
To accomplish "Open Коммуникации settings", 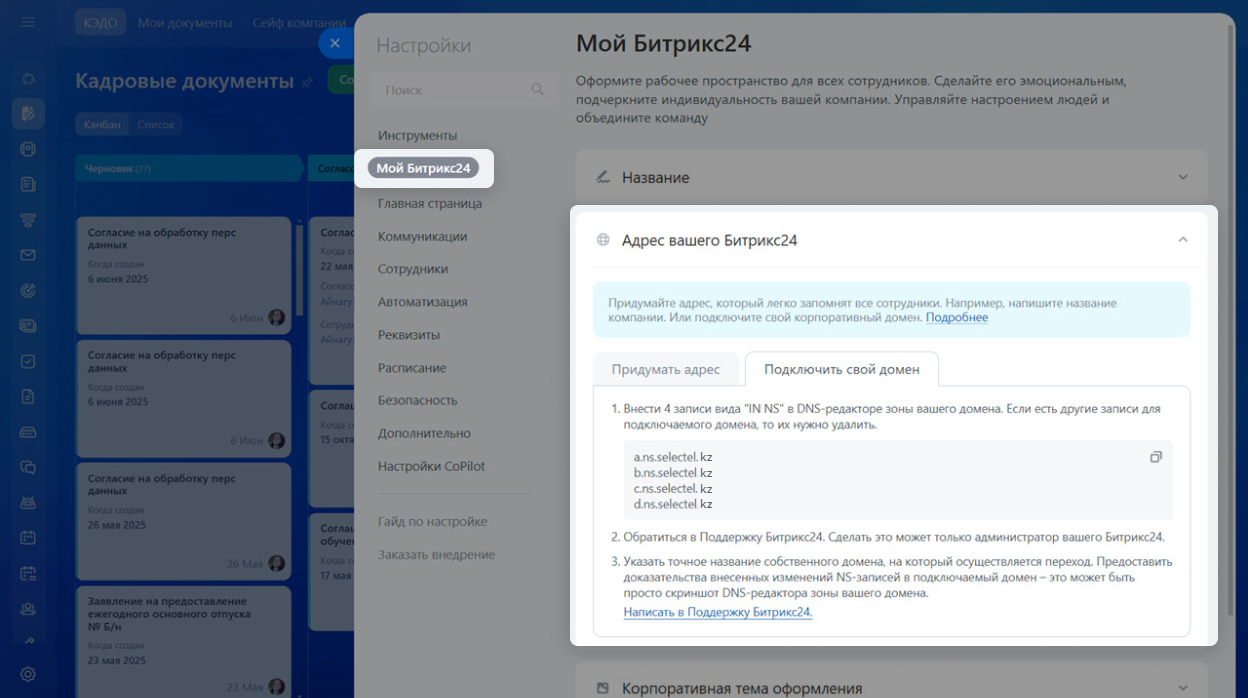I will click(x=422, y=237).
